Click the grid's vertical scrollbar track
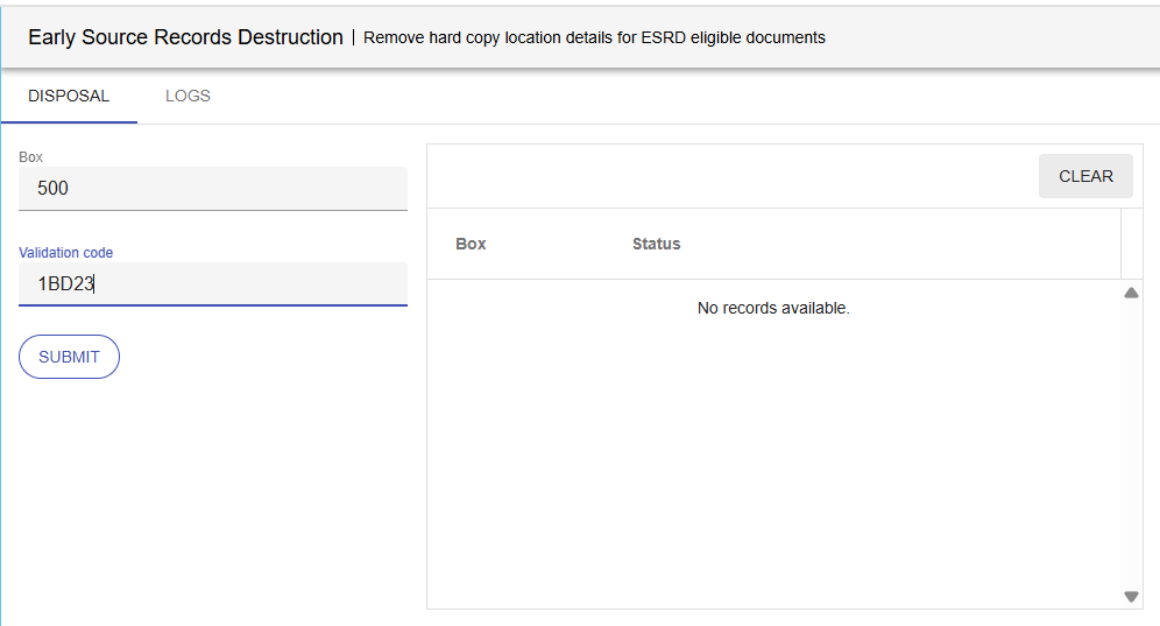The image size is (1160, 626). coord(1131,445)
